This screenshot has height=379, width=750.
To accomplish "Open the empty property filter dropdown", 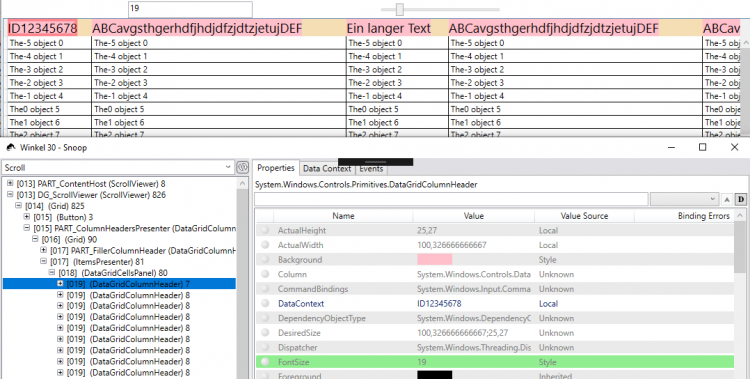I will coord(684,199).
